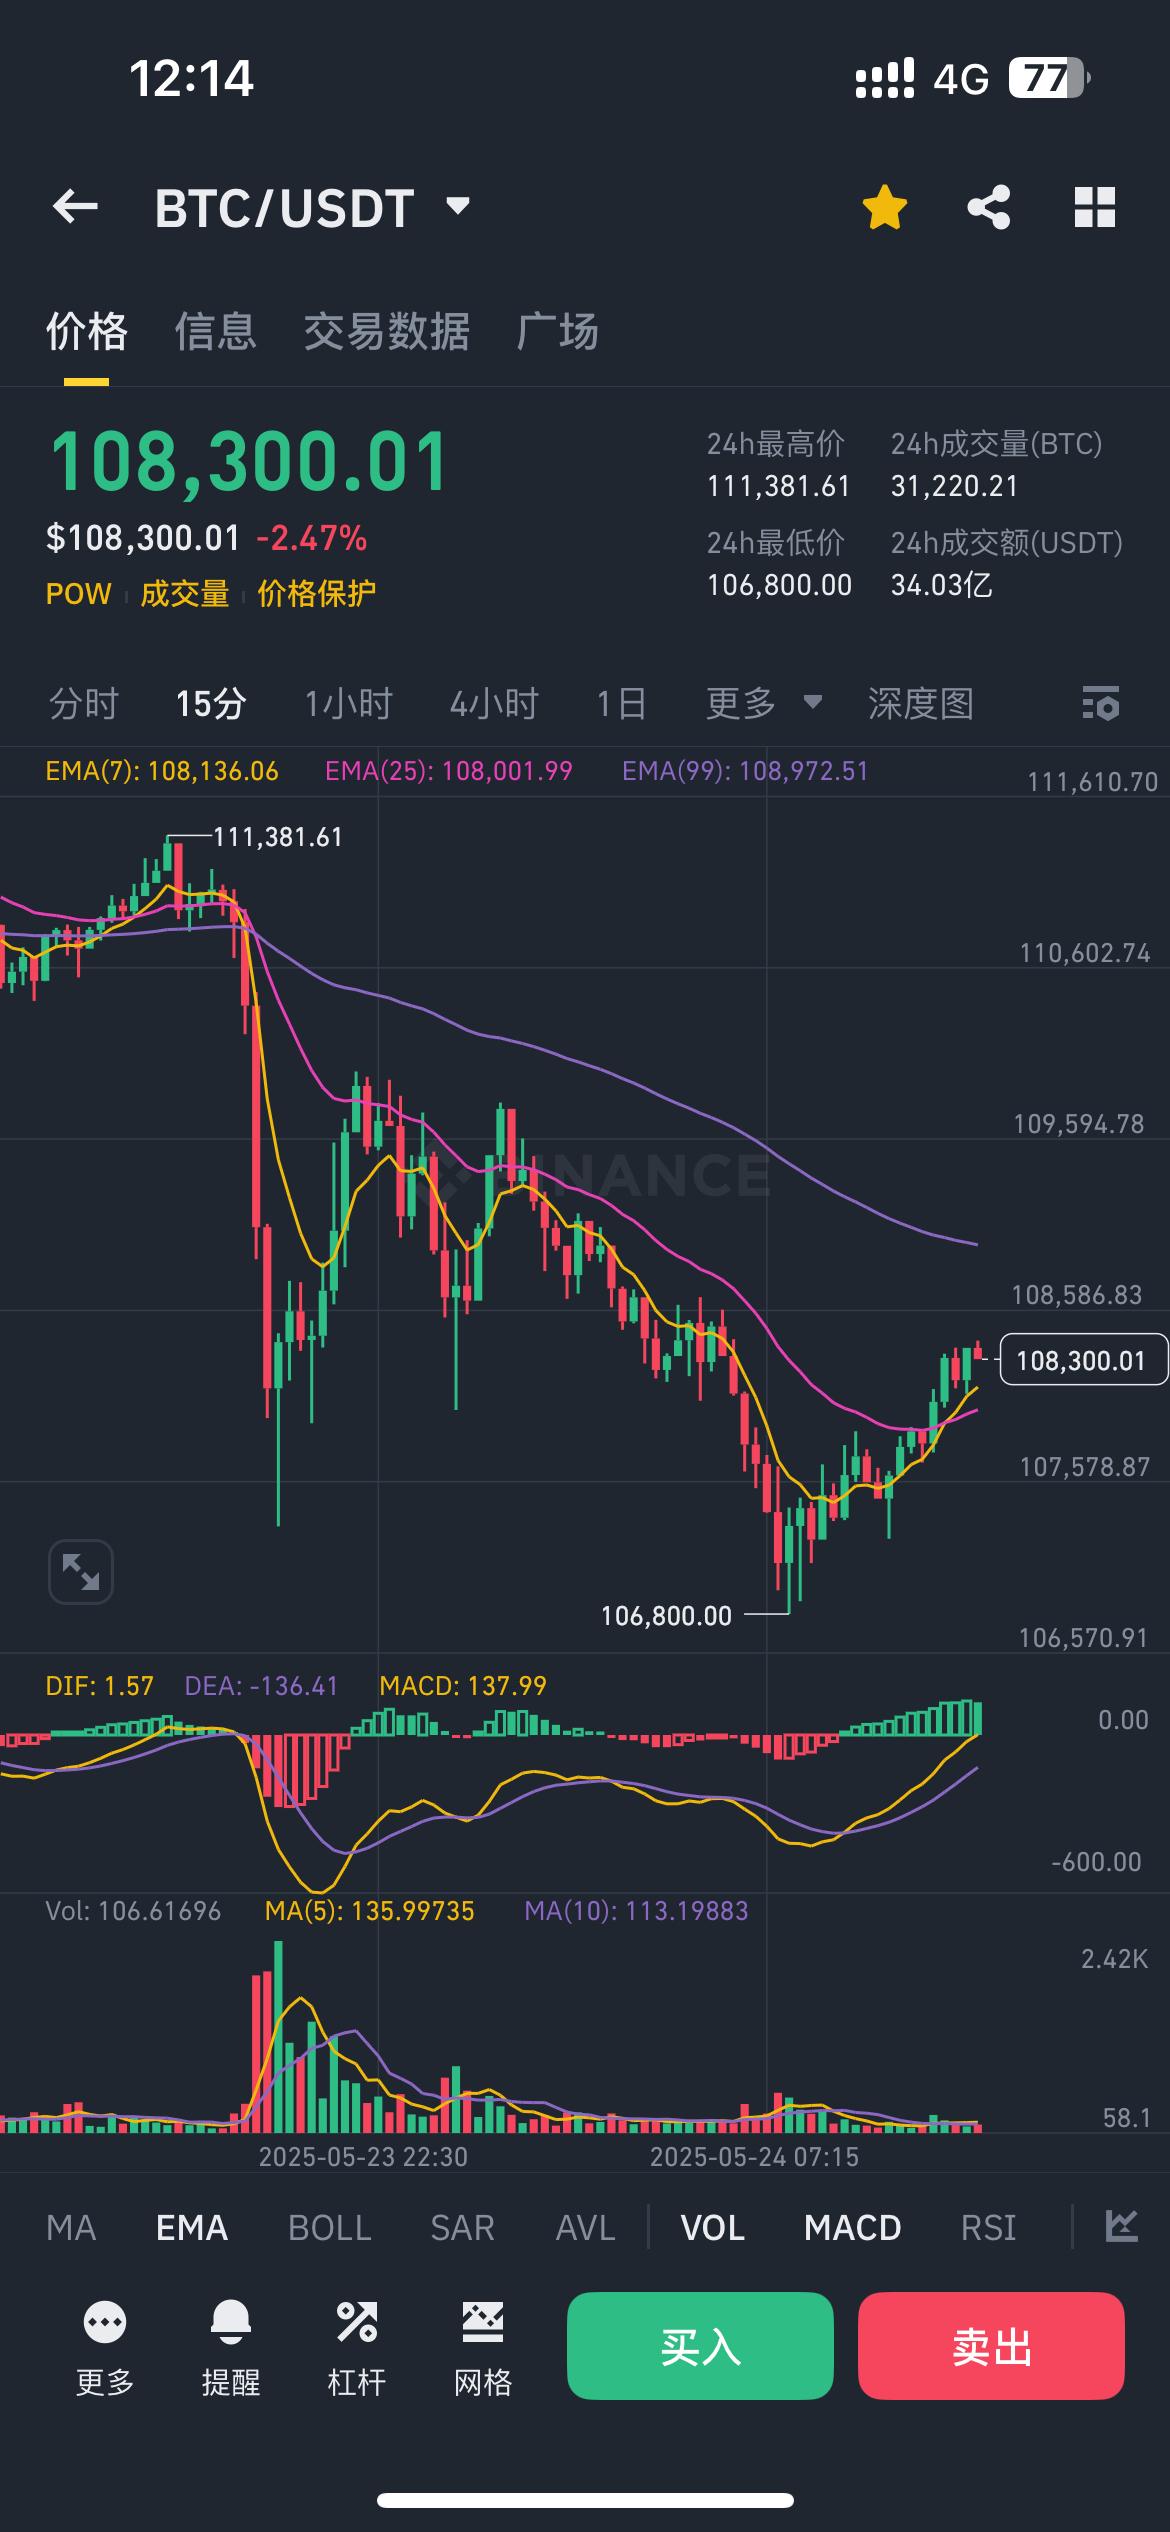Toggle the BOLL indicator
1170x2532 pixels.
click(329, 2227)
